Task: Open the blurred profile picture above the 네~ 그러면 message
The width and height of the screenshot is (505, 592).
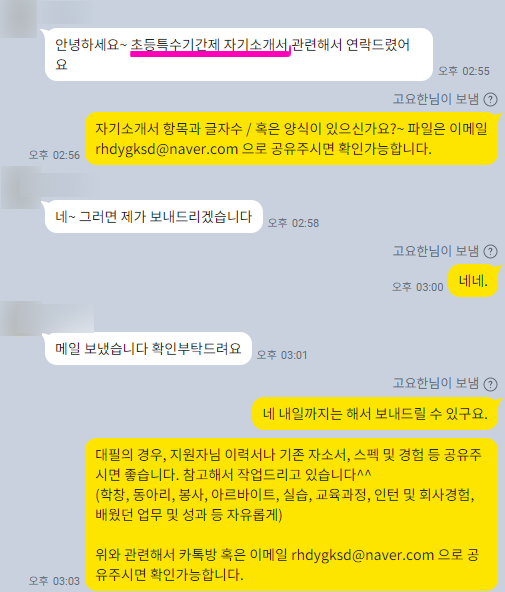Action: (x=20, y=188)
